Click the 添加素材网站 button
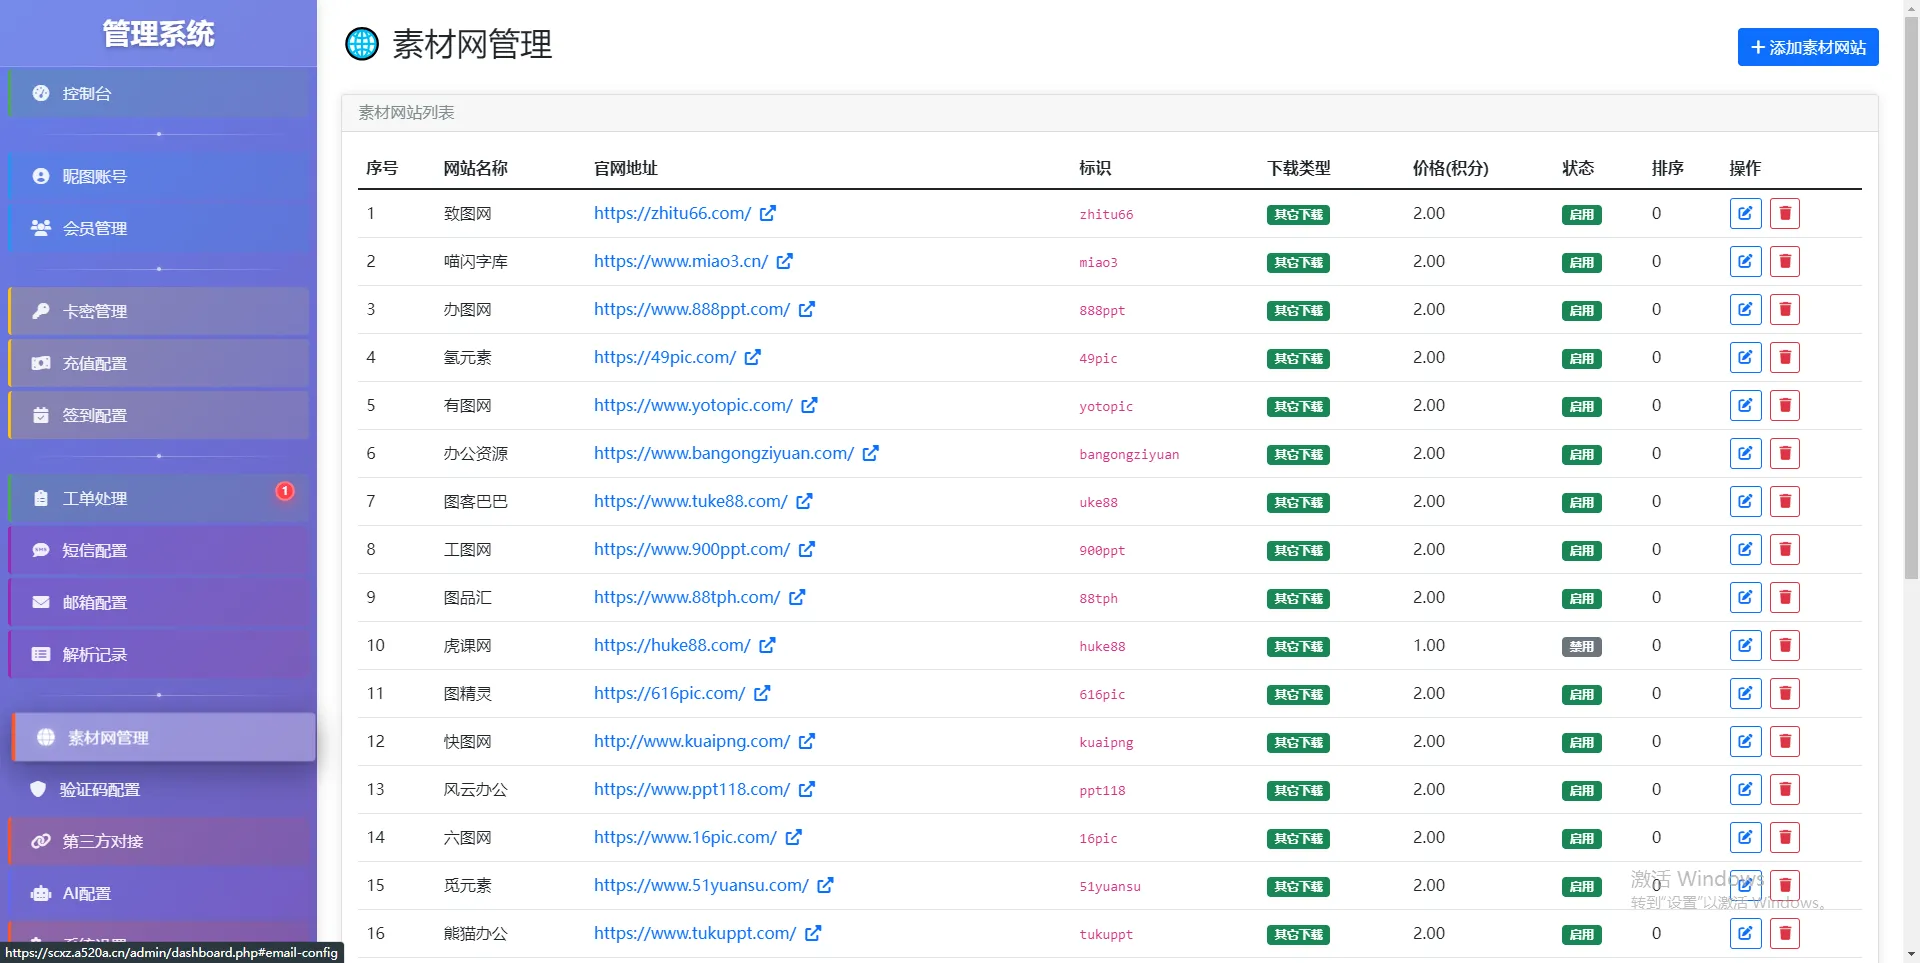This screenshot has width=1920, height=963. click(x=1807, y=47)
